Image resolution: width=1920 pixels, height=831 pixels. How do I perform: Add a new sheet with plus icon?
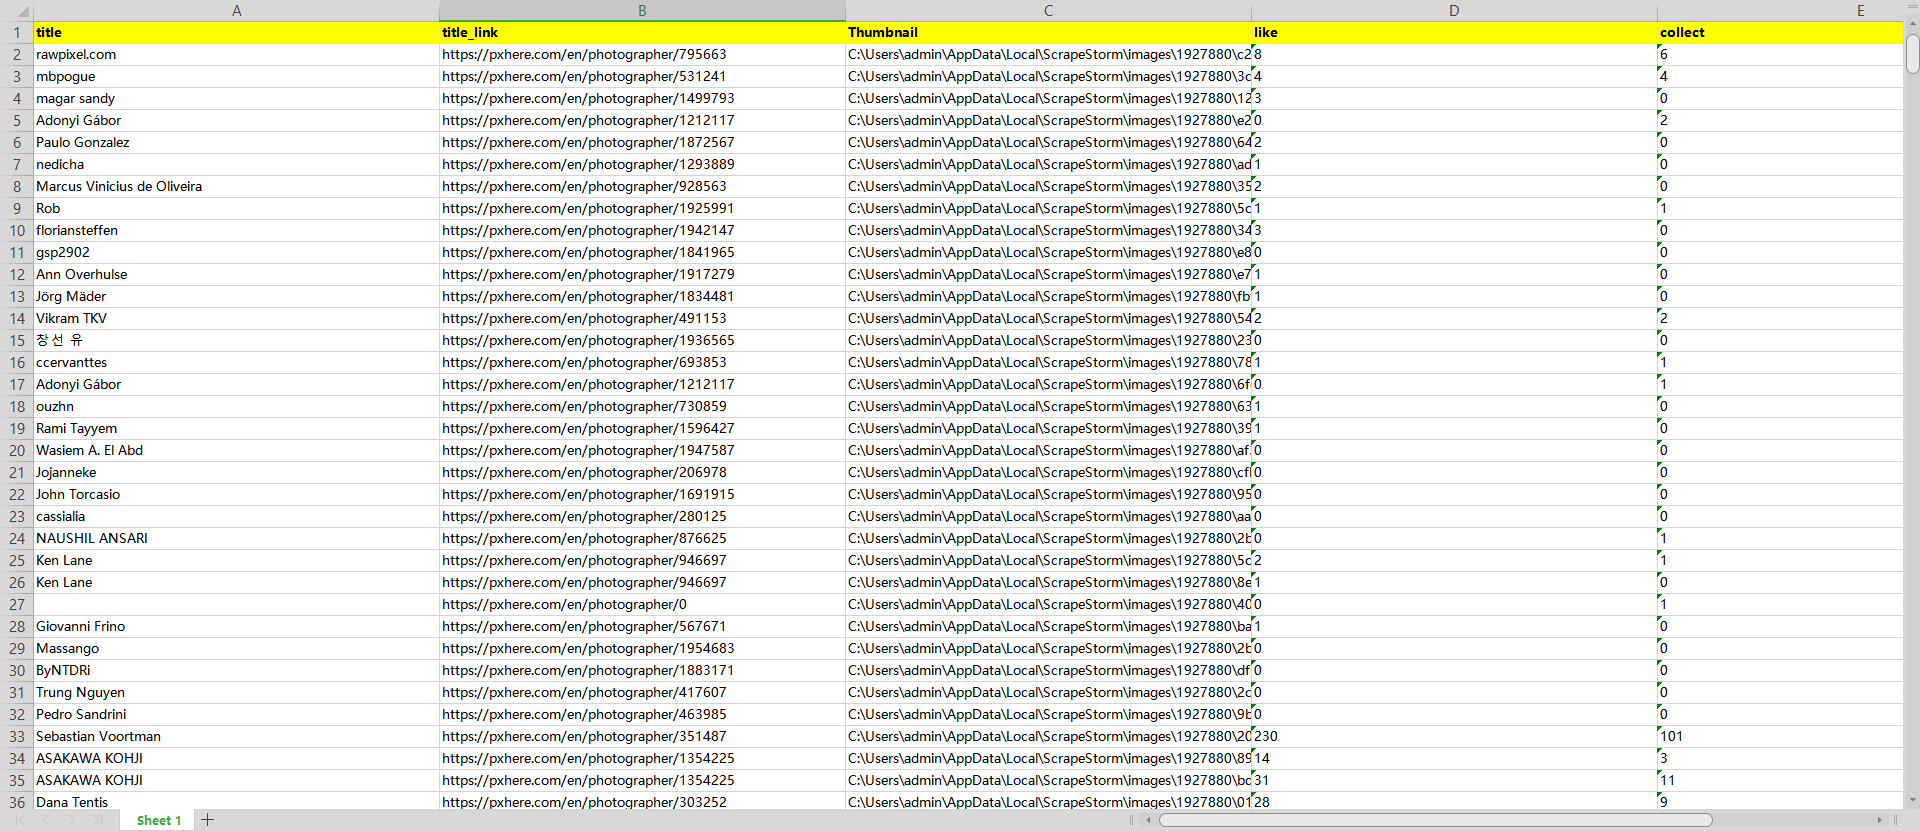pos(208,820)
